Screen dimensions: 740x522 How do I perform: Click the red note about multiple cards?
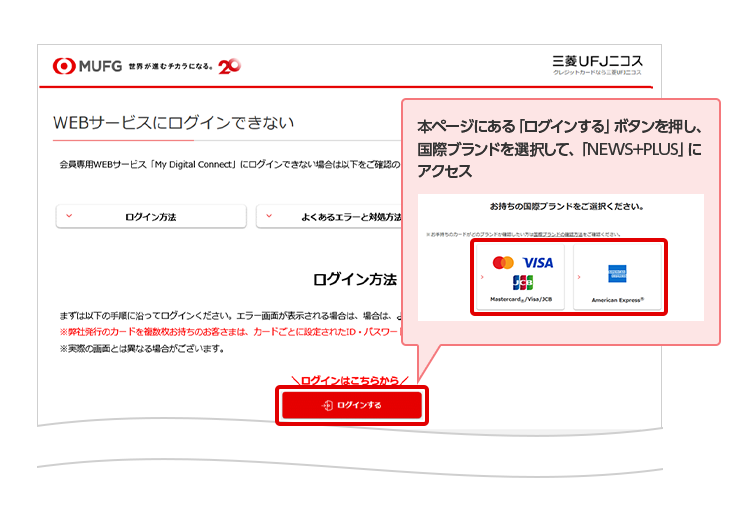click(x=230, y=332)
